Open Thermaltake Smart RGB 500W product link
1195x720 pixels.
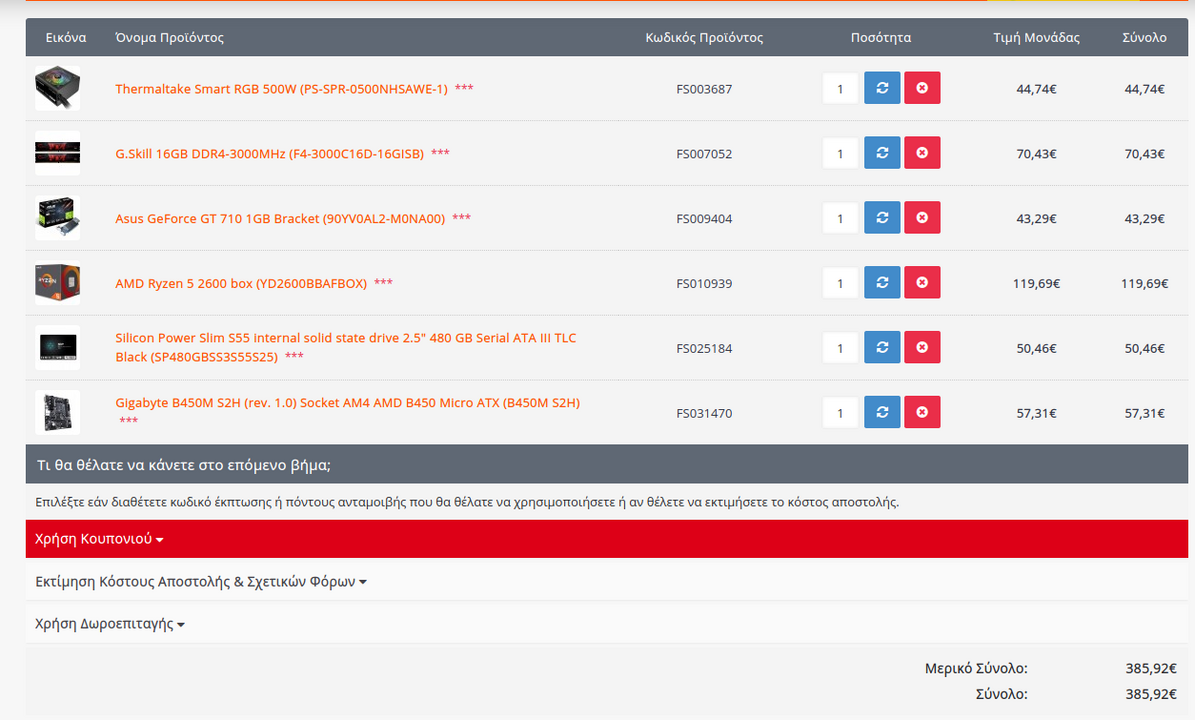click(x=281, y=89)
